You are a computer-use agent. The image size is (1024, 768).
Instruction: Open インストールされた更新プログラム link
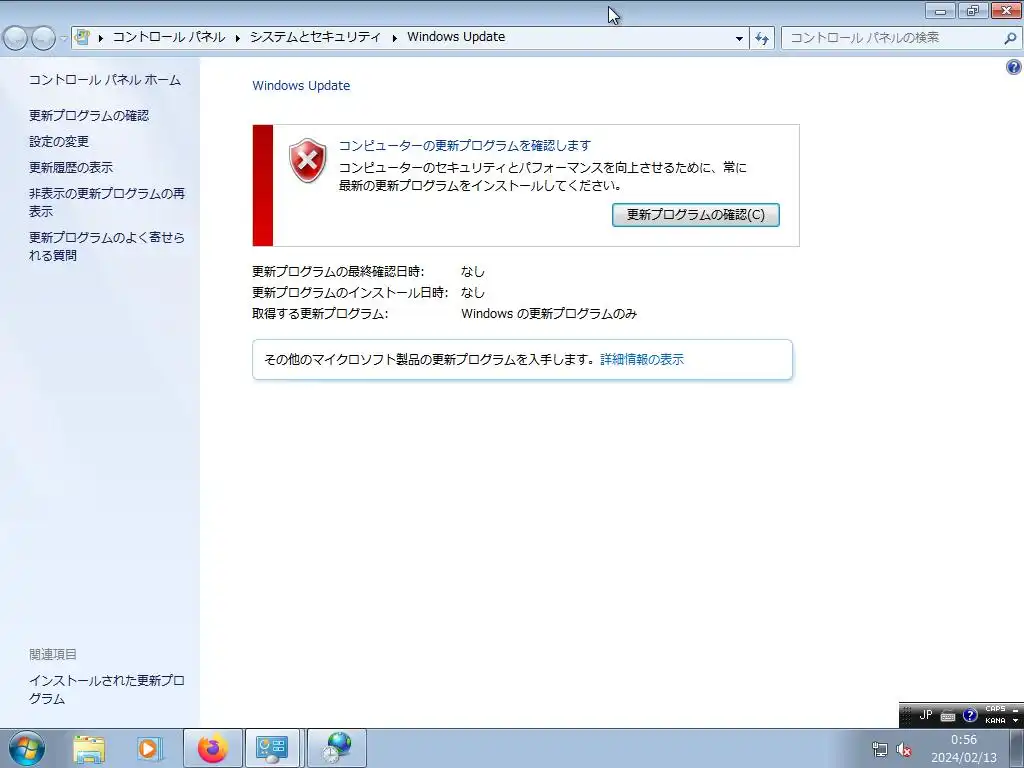coord(106,690)
